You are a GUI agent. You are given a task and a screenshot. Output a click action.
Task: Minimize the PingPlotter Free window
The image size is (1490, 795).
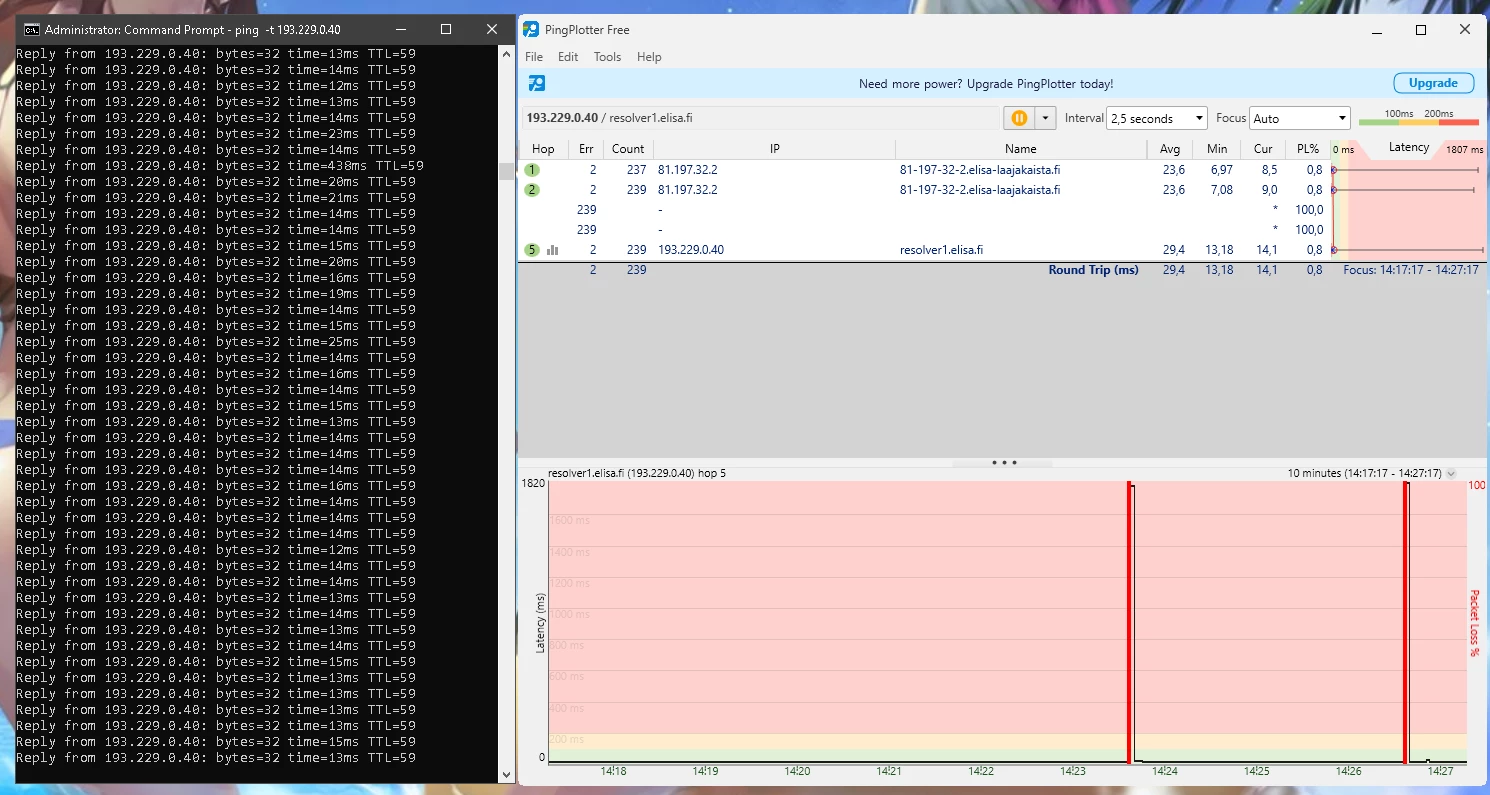(x=1375, y=30)
